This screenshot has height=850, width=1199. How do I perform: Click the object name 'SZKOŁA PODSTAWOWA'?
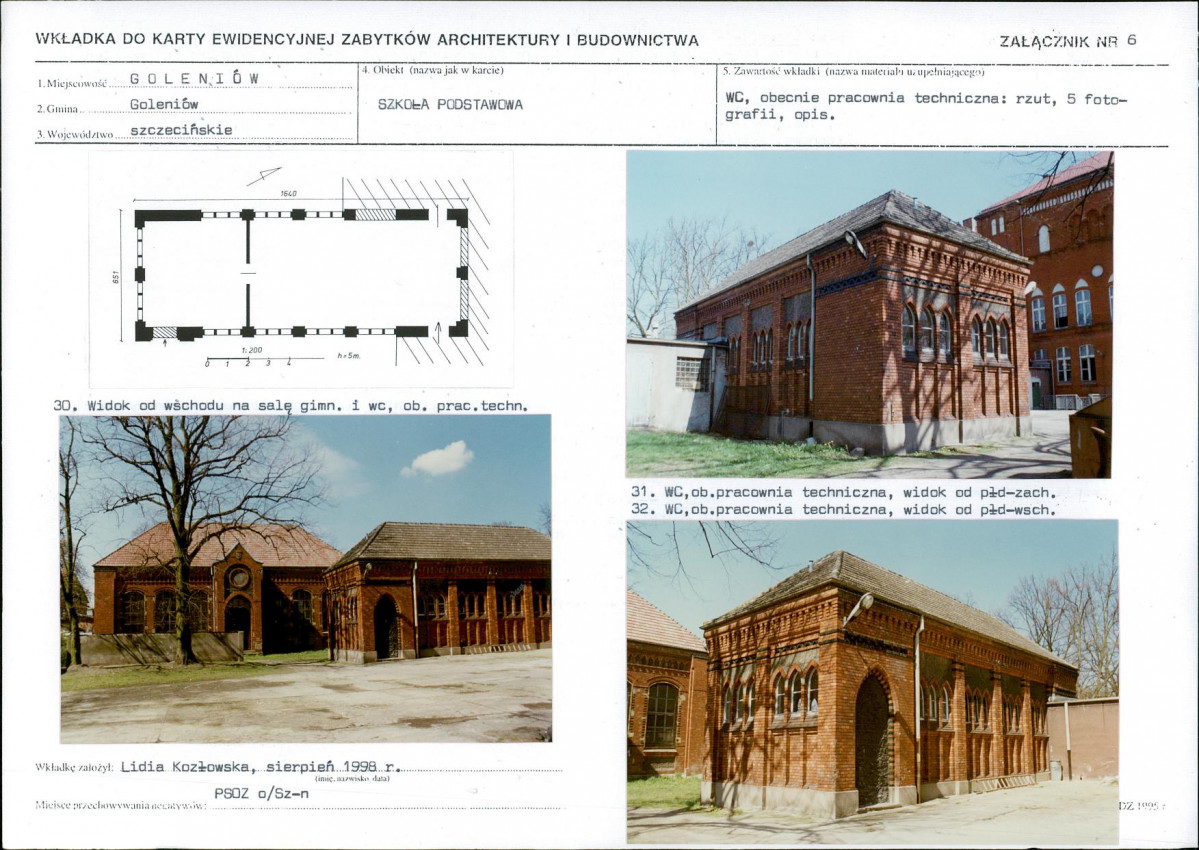point(450,105)
